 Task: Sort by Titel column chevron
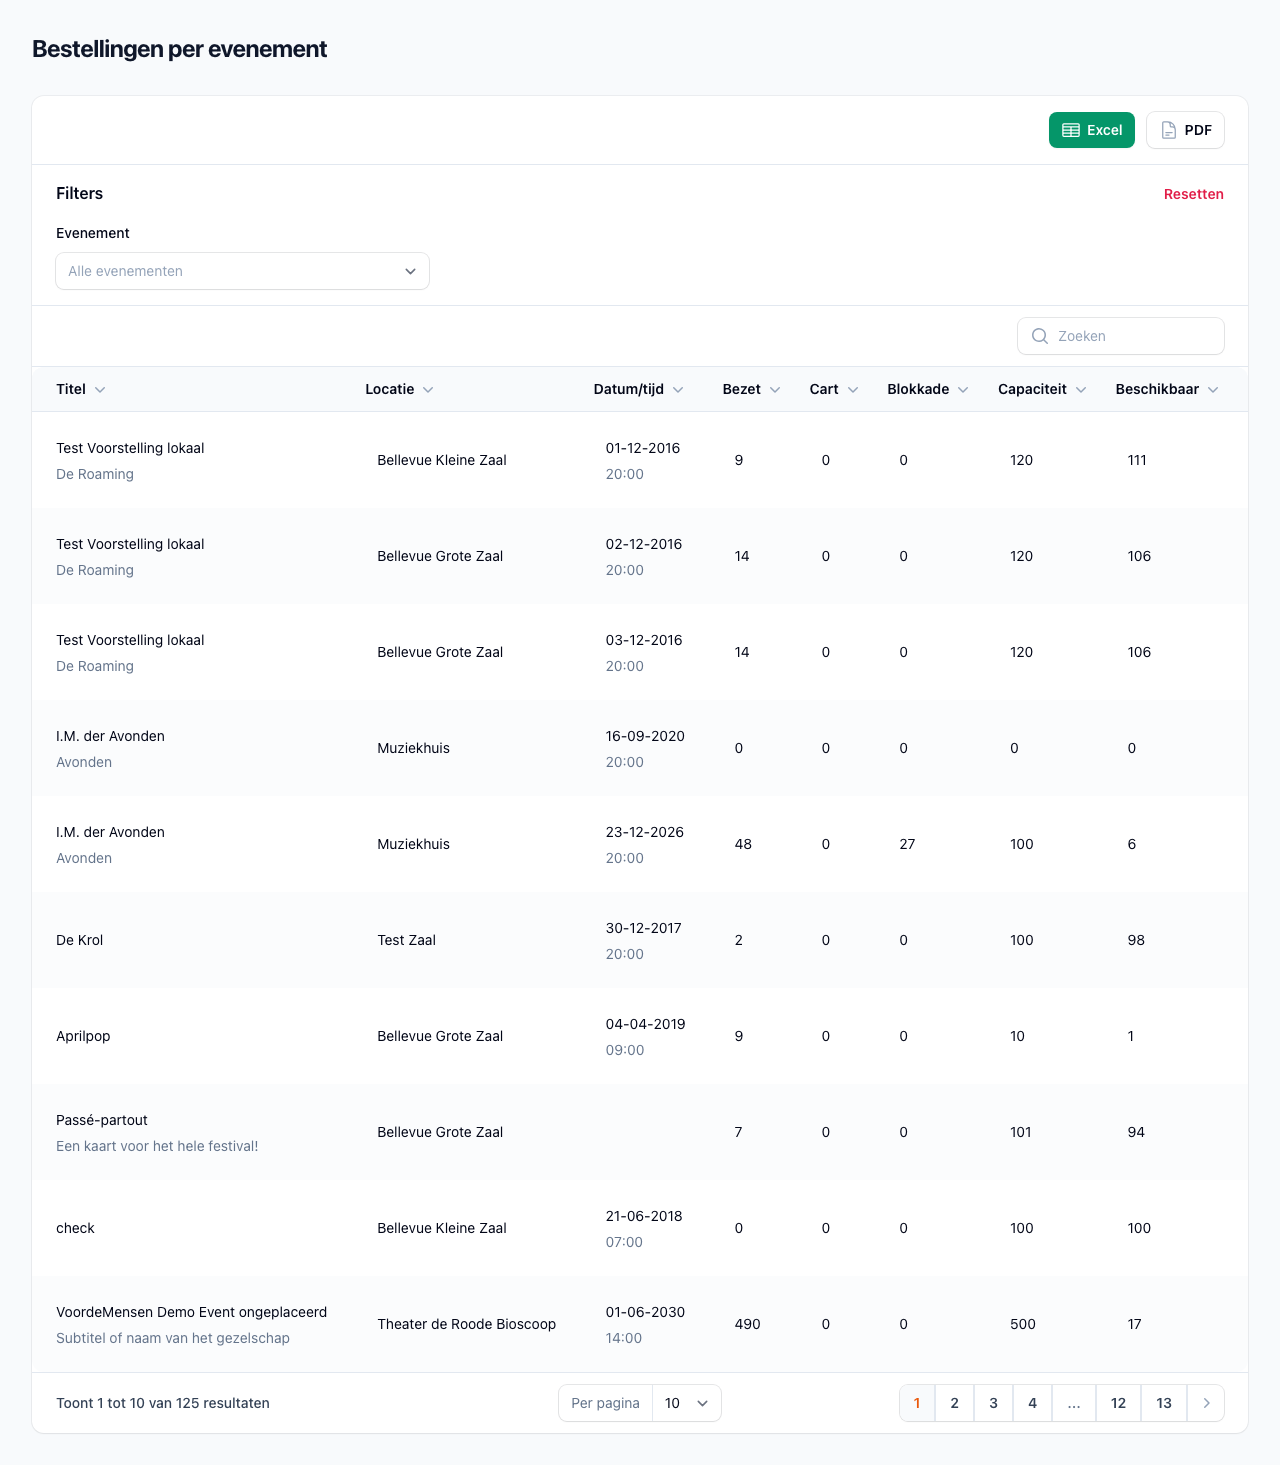pos(100,390)
